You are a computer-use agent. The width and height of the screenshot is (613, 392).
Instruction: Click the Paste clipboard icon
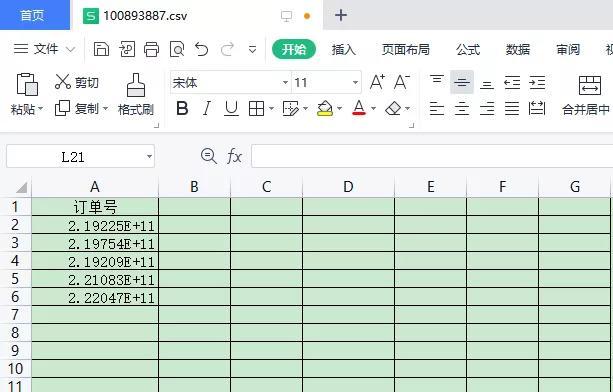pyautogui.click(x=27, y=84)
